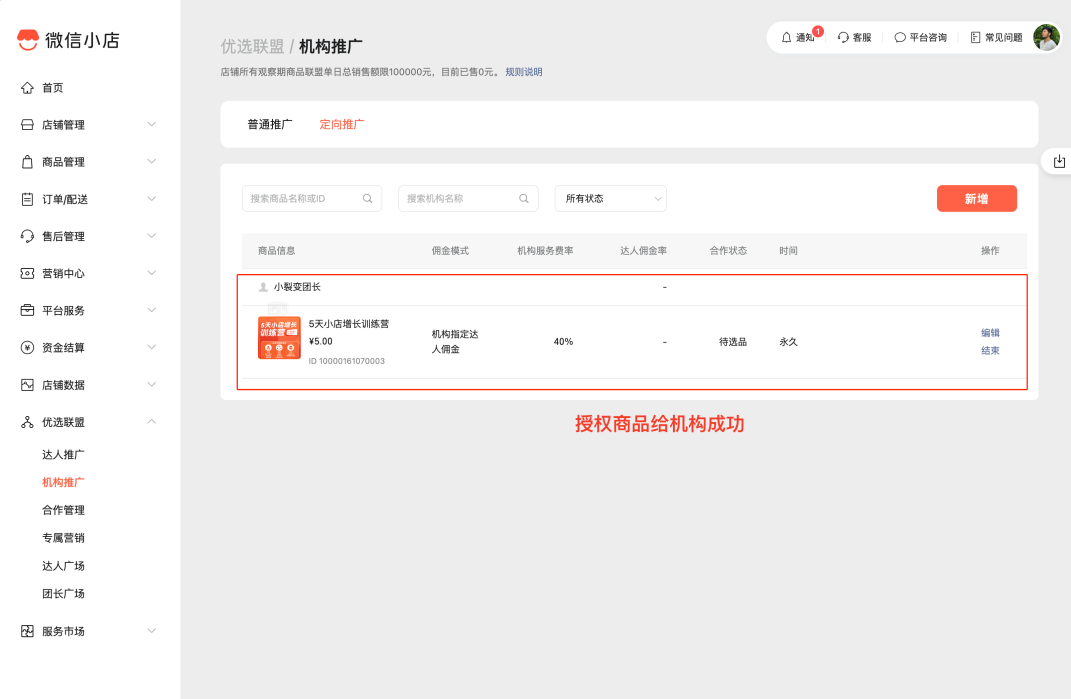Image resolution: width=1071 pixels, height=699 pixels.
Task: Click 编辑 on the training camp row
Action: tap(990, 332)
